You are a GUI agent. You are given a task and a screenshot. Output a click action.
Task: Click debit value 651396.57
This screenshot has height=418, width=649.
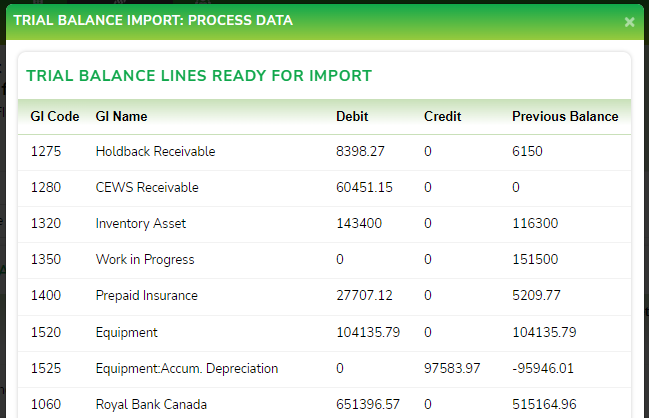click(x=368, y=404)
